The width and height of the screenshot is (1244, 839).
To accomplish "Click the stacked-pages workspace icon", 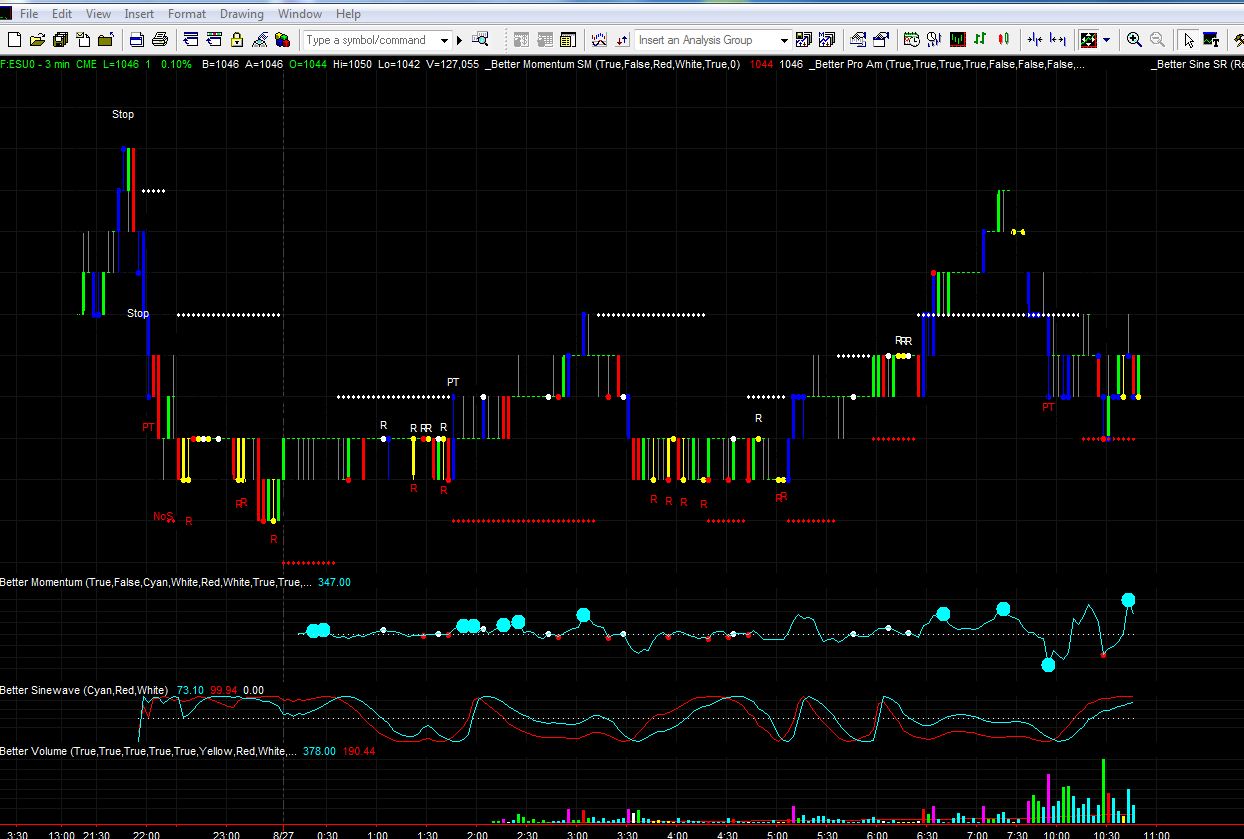I will pos(61,40).
